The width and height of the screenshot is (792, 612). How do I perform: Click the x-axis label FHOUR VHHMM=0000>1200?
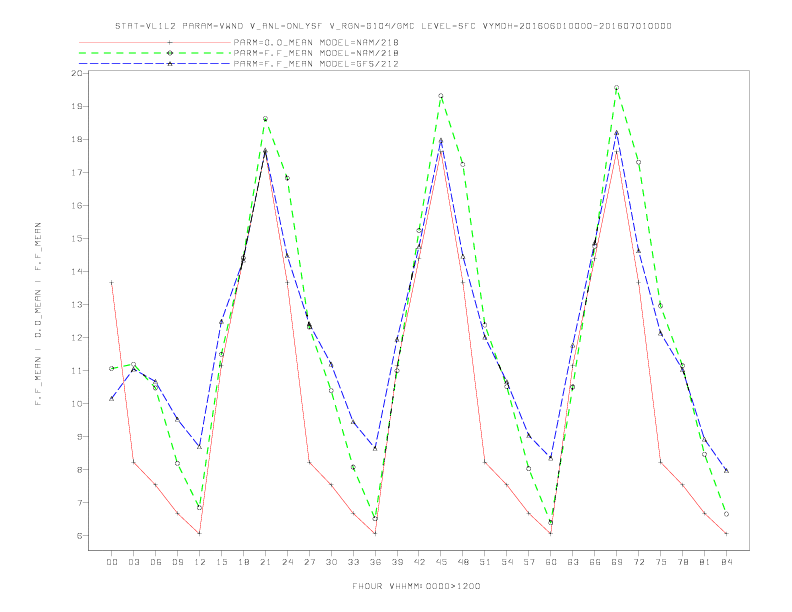coord(416,586)
